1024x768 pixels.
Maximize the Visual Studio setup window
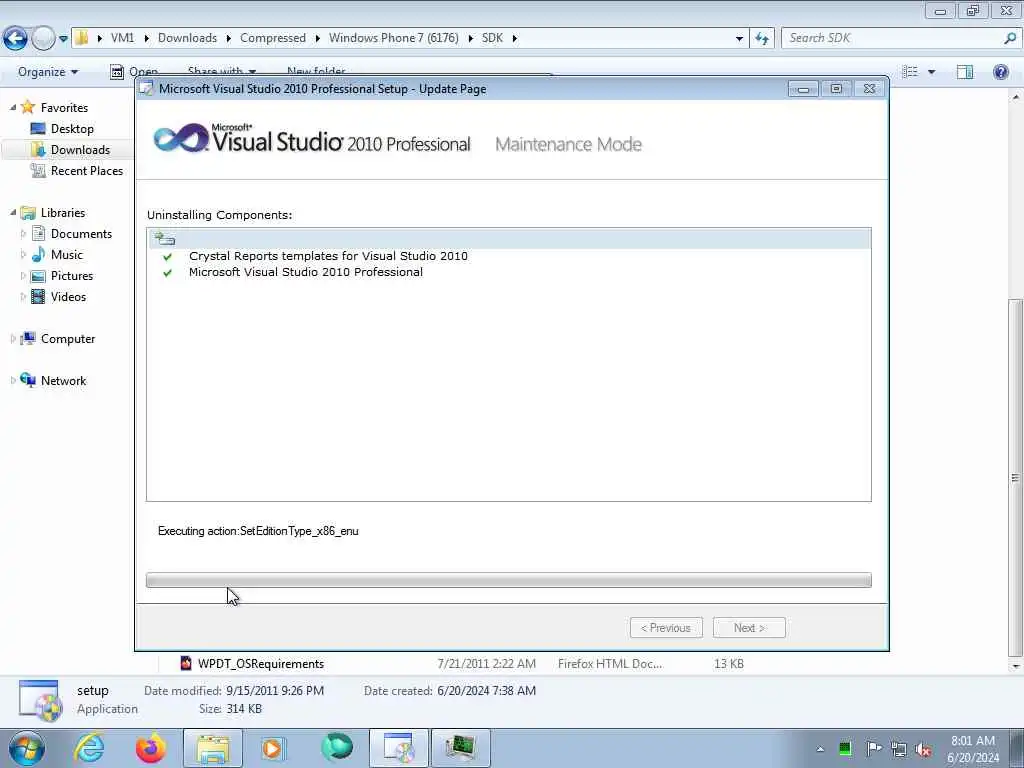tap(836, 89)
